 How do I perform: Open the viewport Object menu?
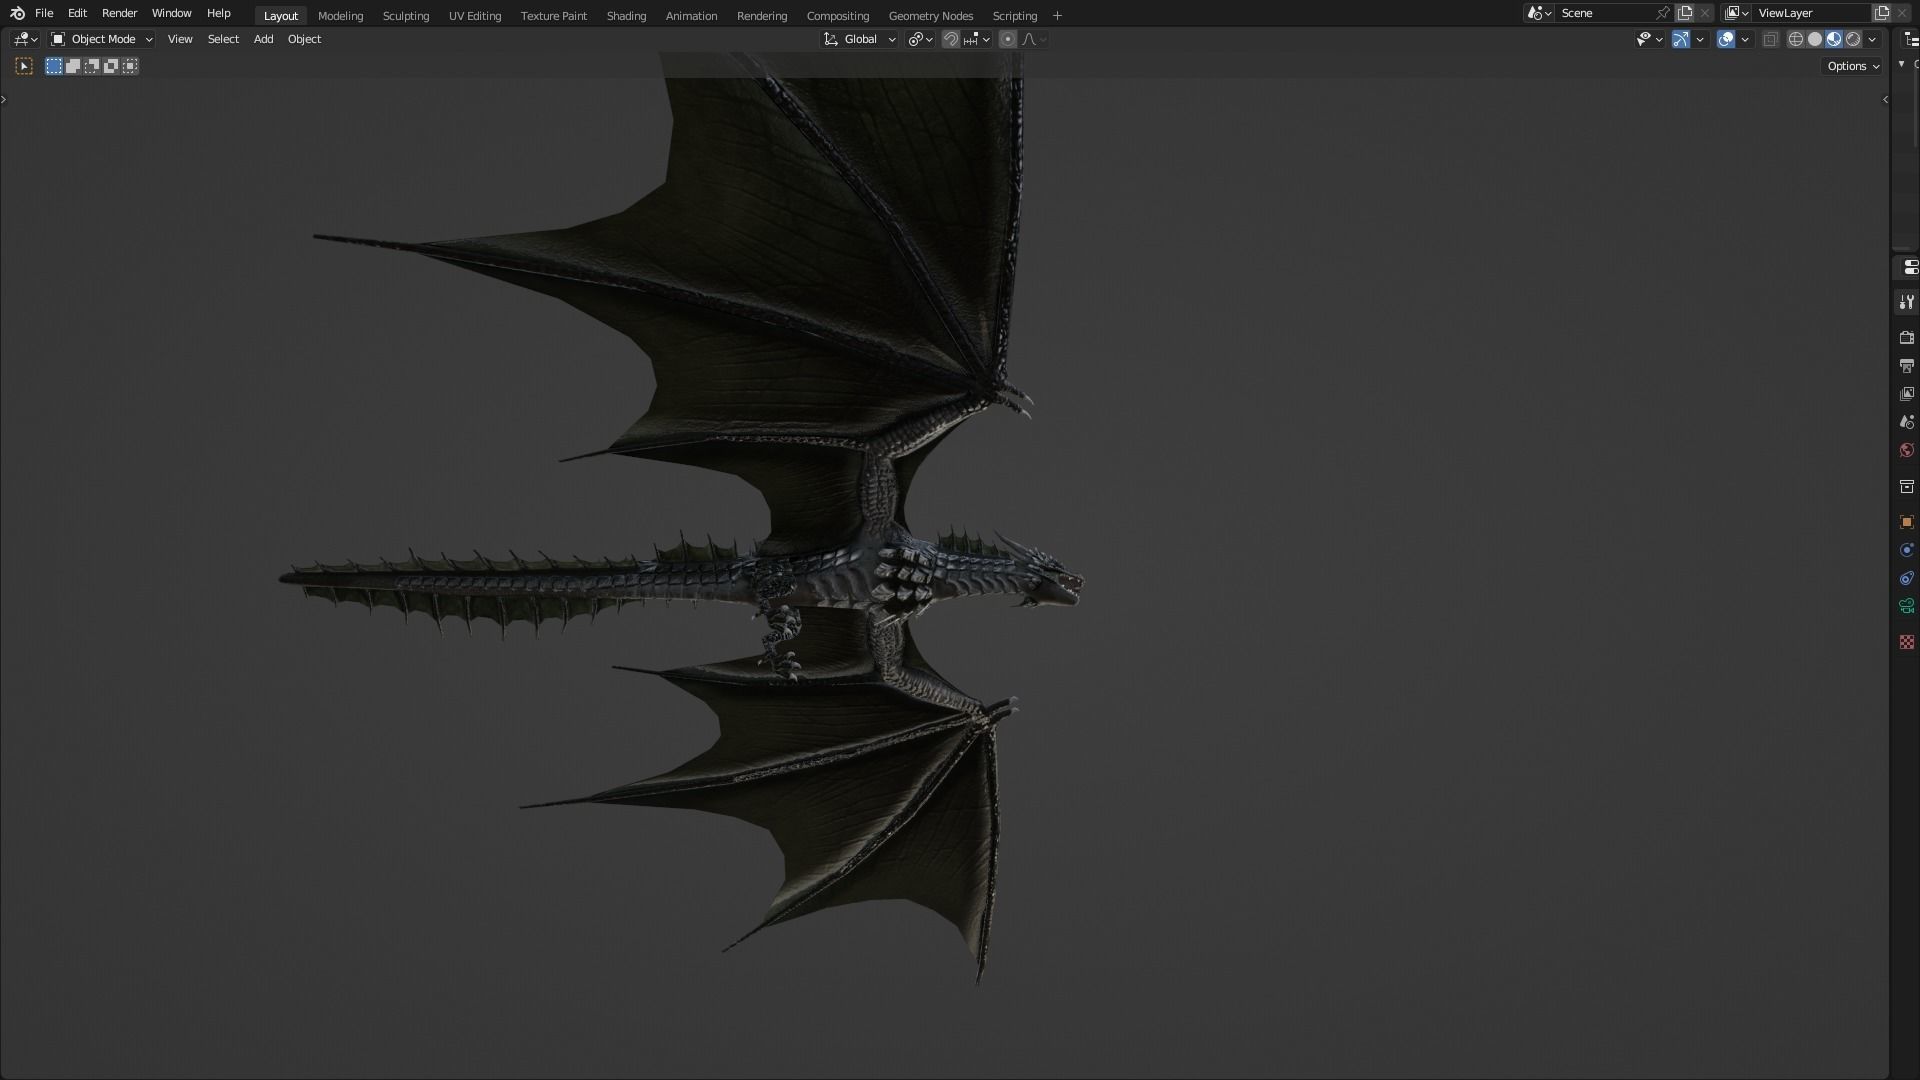[304, 39]
